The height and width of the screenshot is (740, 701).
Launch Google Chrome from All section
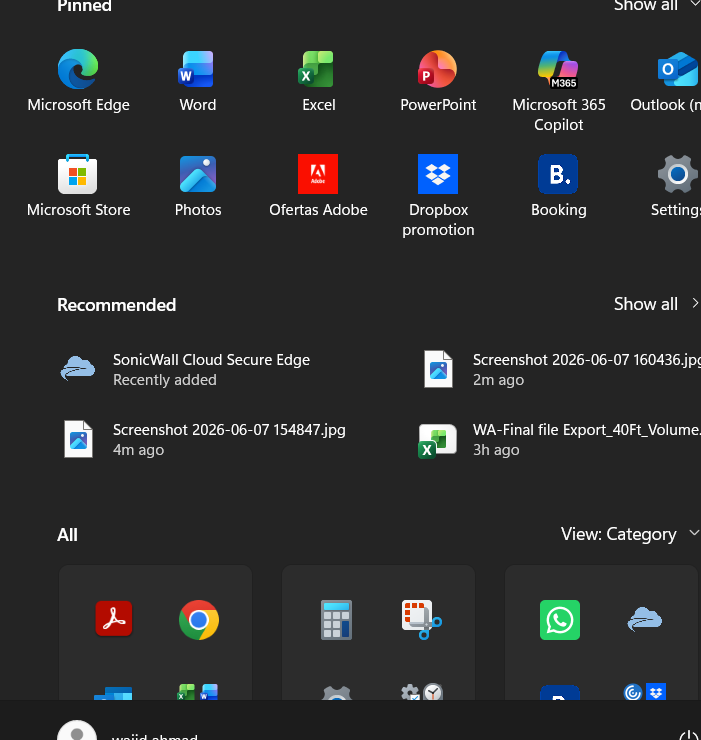click(x=199, y=620)
